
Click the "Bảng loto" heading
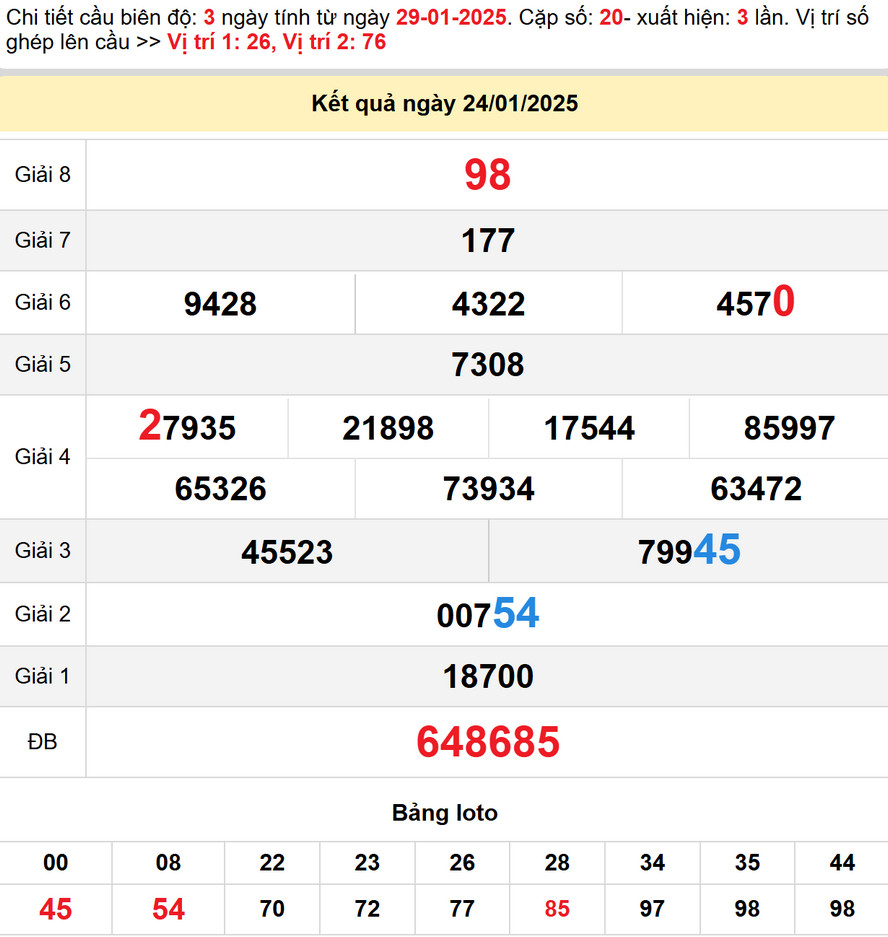pyautogui.click(x=444, y=813)
